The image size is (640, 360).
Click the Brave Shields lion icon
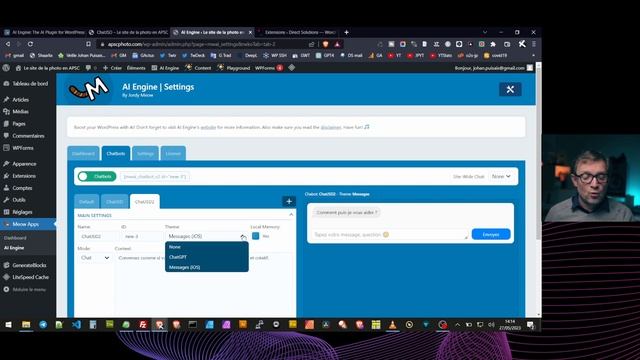click(326, 44)
